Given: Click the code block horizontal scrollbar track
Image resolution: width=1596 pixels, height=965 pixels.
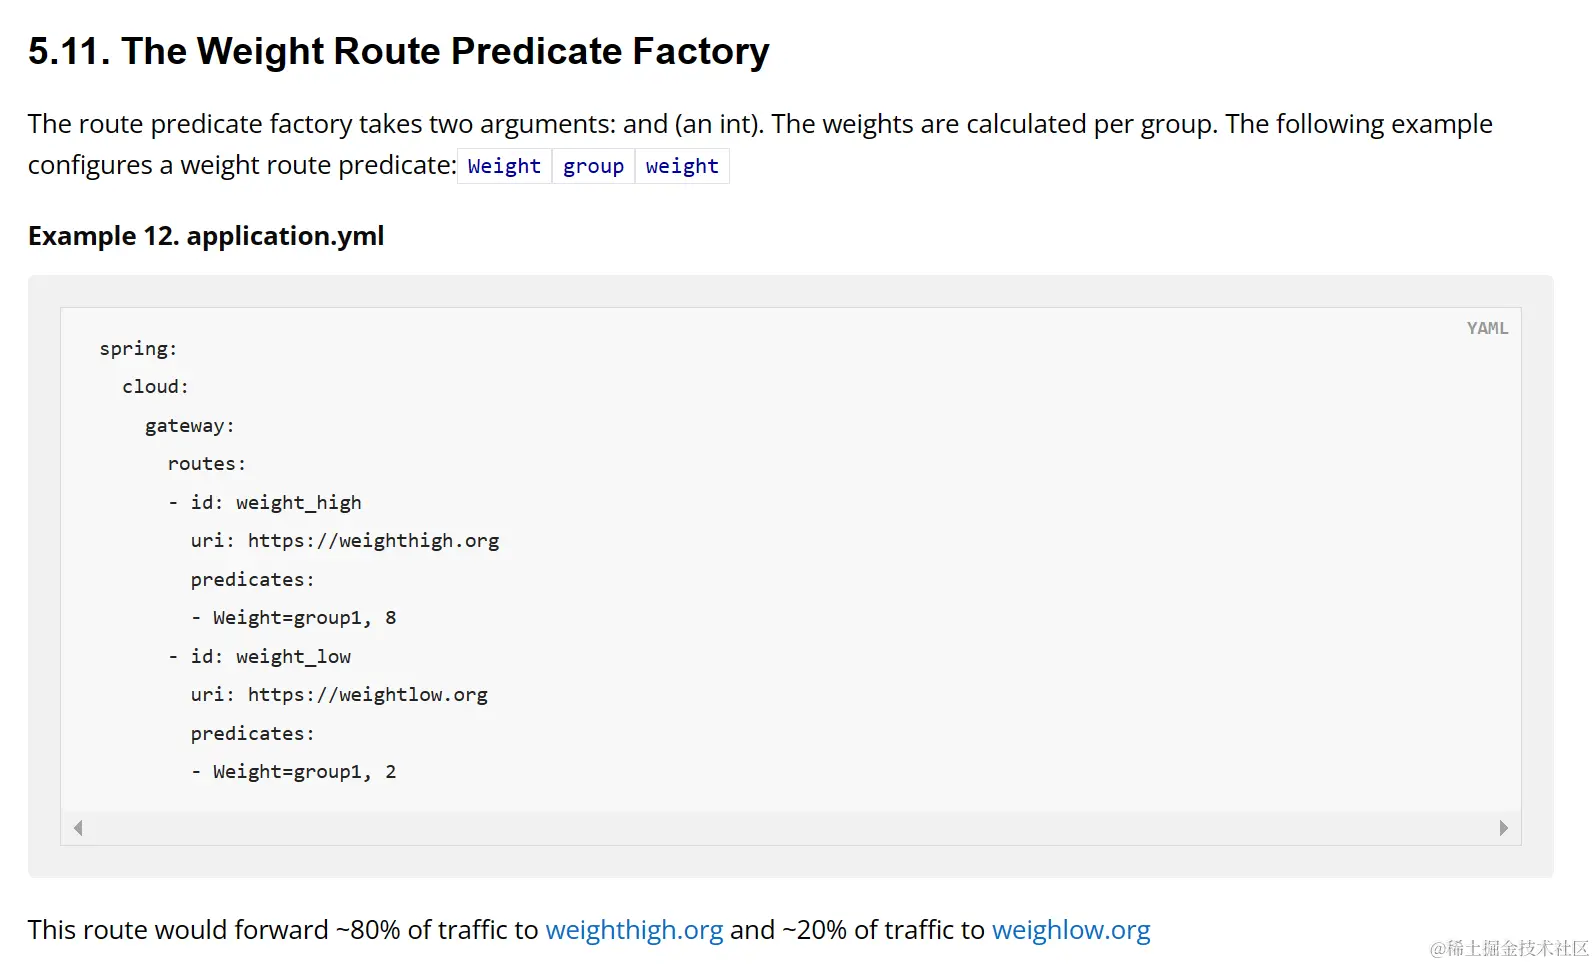Looking at the screenshot, I should (790, 828).
